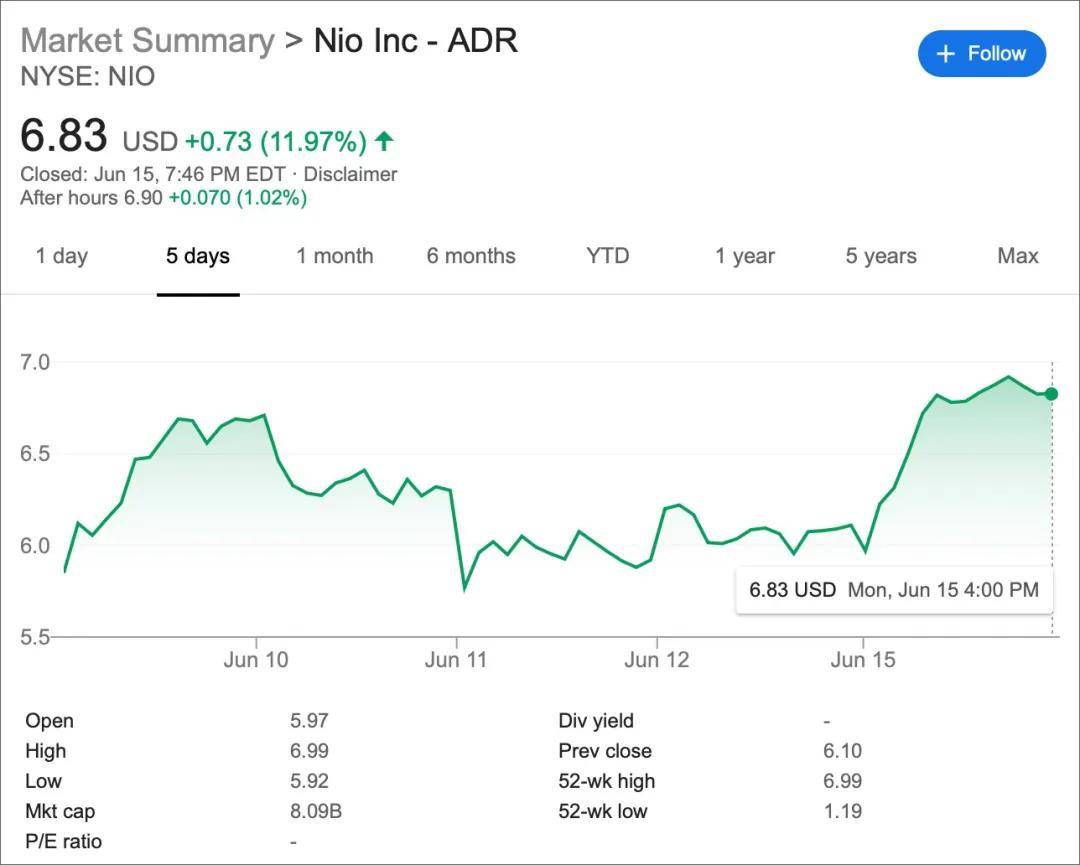Image resolution: width=1080 pixels, height=865 pixels.
Task: Click the Jun 11 date axis label
Action: click(x=456, y=660)
